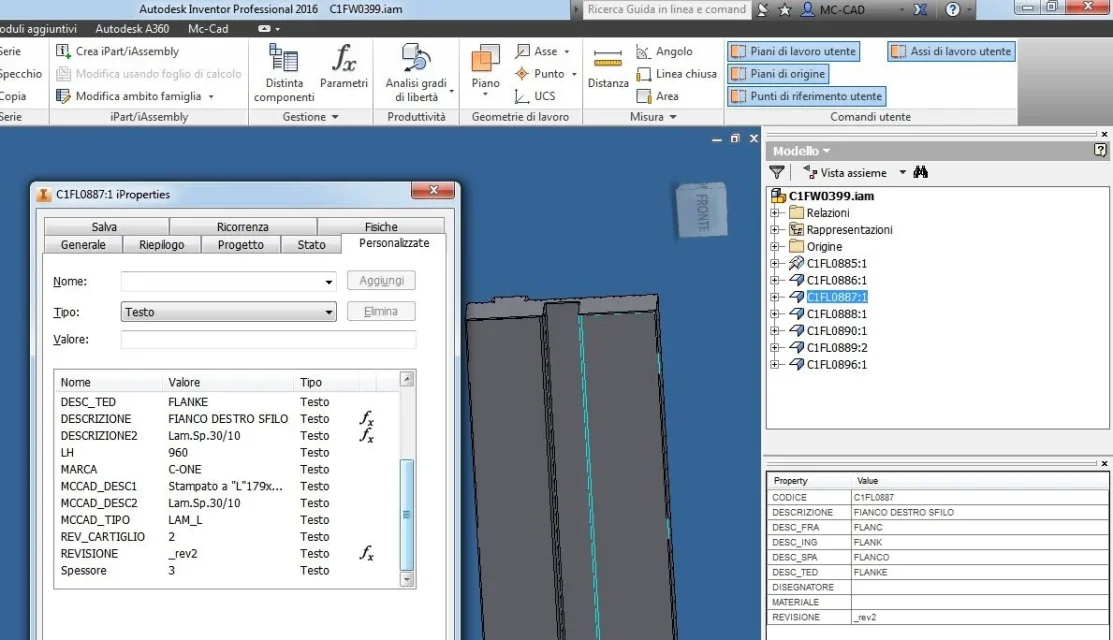Click Modifica ambito famiglia
The height and width of the screenshot is (640, 1113).
135,96
